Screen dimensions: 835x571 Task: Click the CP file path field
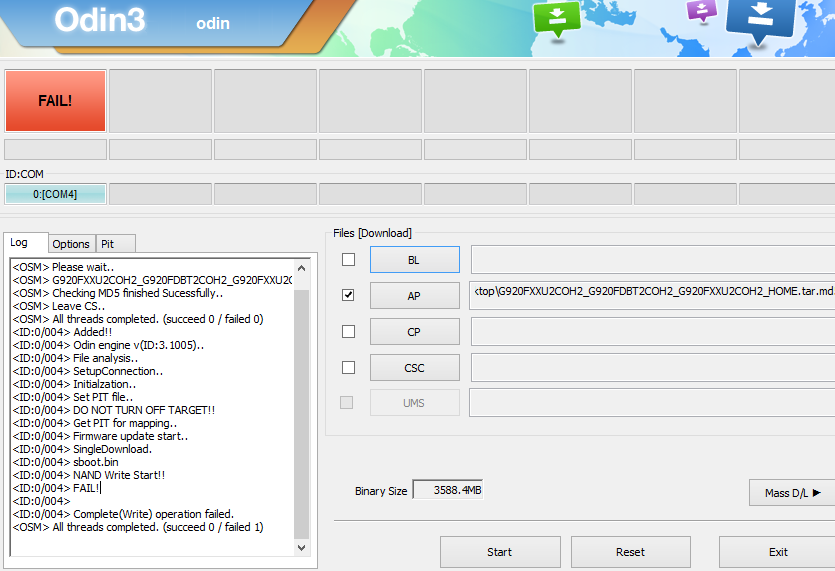[x=653, y=332]
